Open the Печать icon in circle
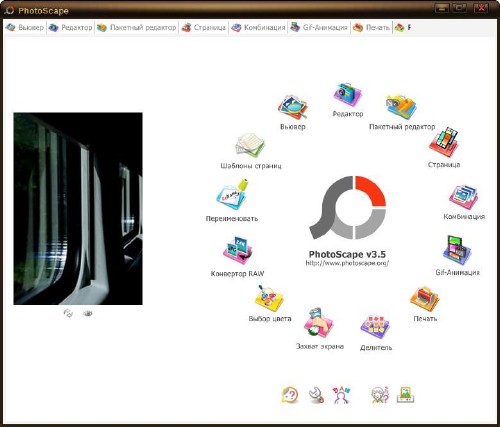Viewport: 500px width, 427px height. [425, 299]
